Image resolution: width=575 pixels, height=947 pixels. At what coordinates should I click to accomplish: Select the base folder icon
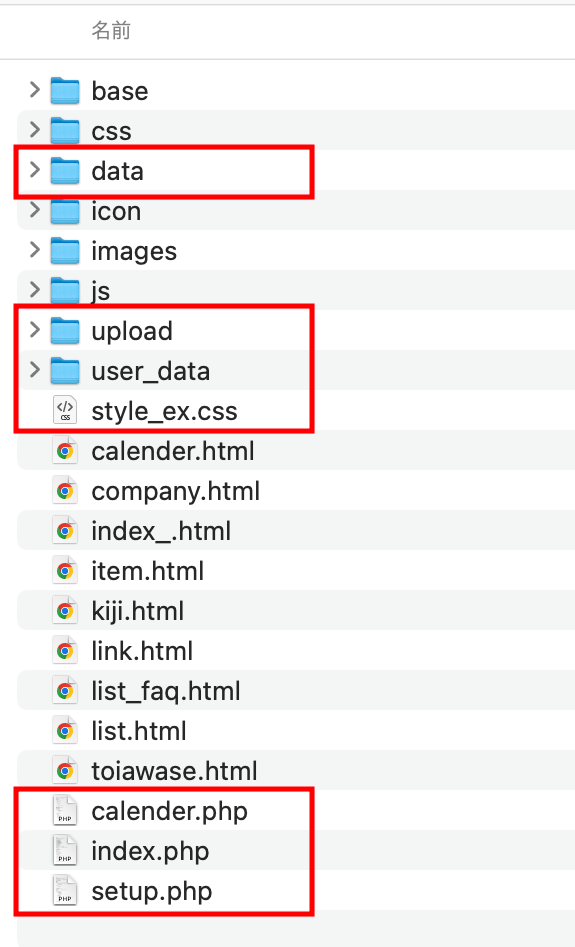65,91
